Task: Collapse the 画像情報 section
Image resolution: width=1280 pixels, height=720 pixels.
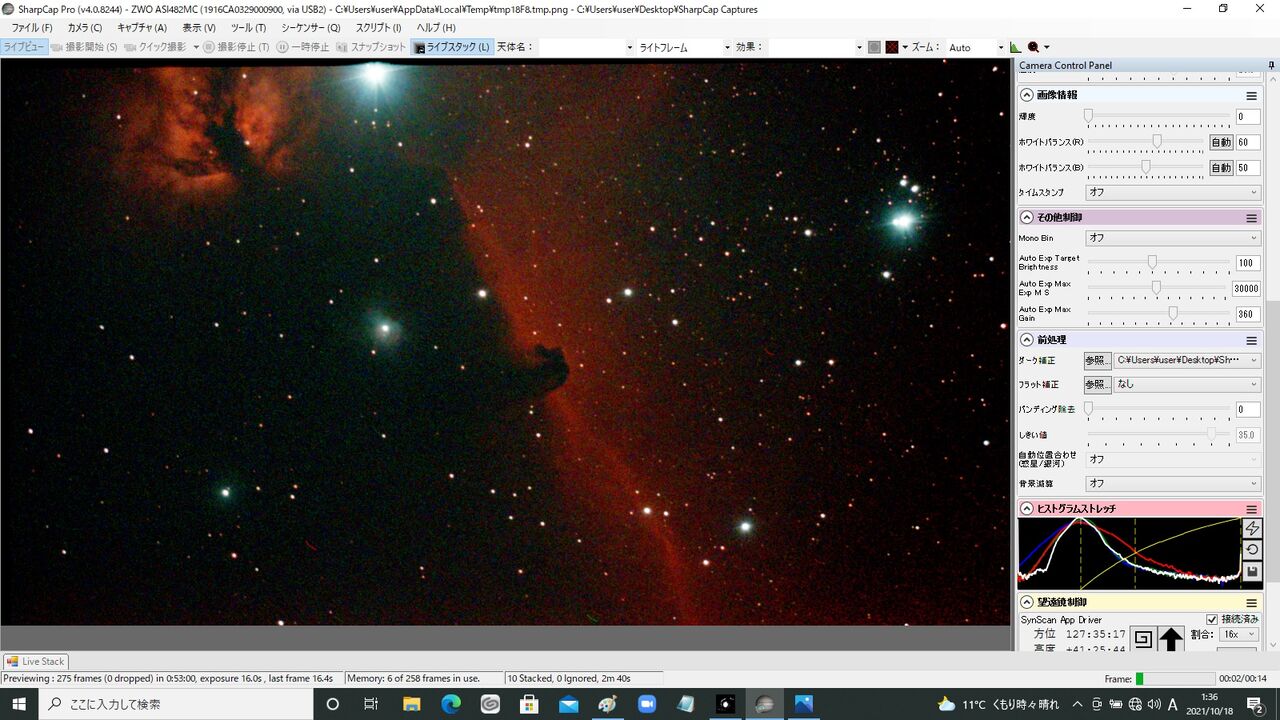Action: coord(1027,95)
